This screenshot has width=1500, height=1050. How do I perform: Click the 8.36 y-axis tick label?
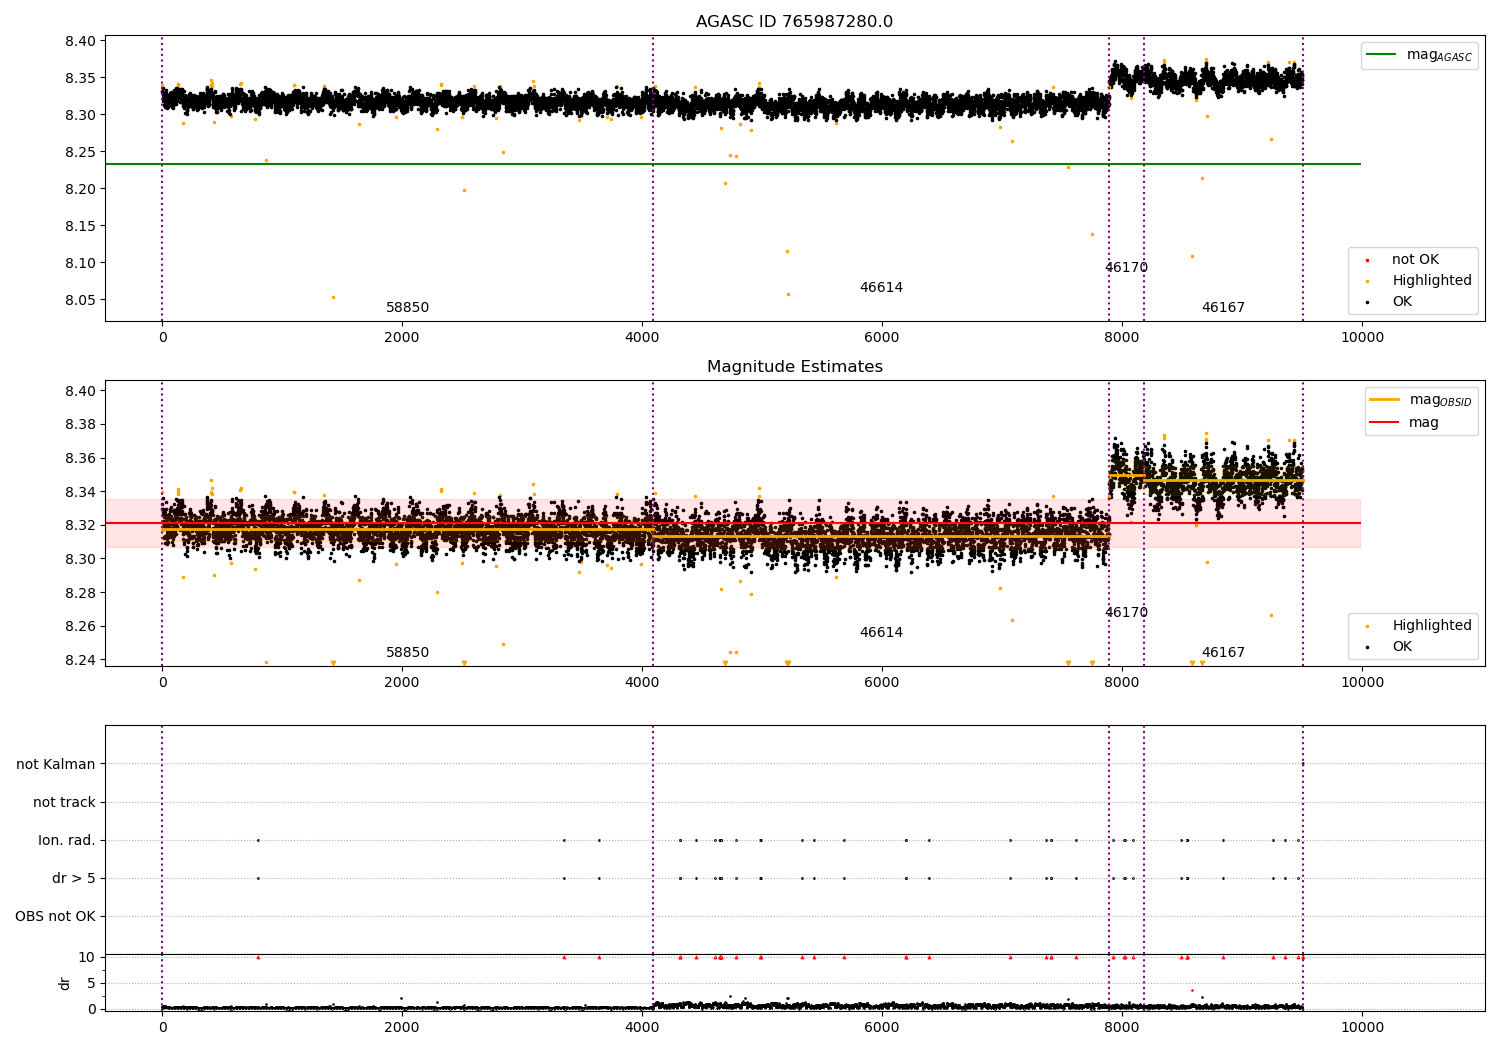pos(80,458)
